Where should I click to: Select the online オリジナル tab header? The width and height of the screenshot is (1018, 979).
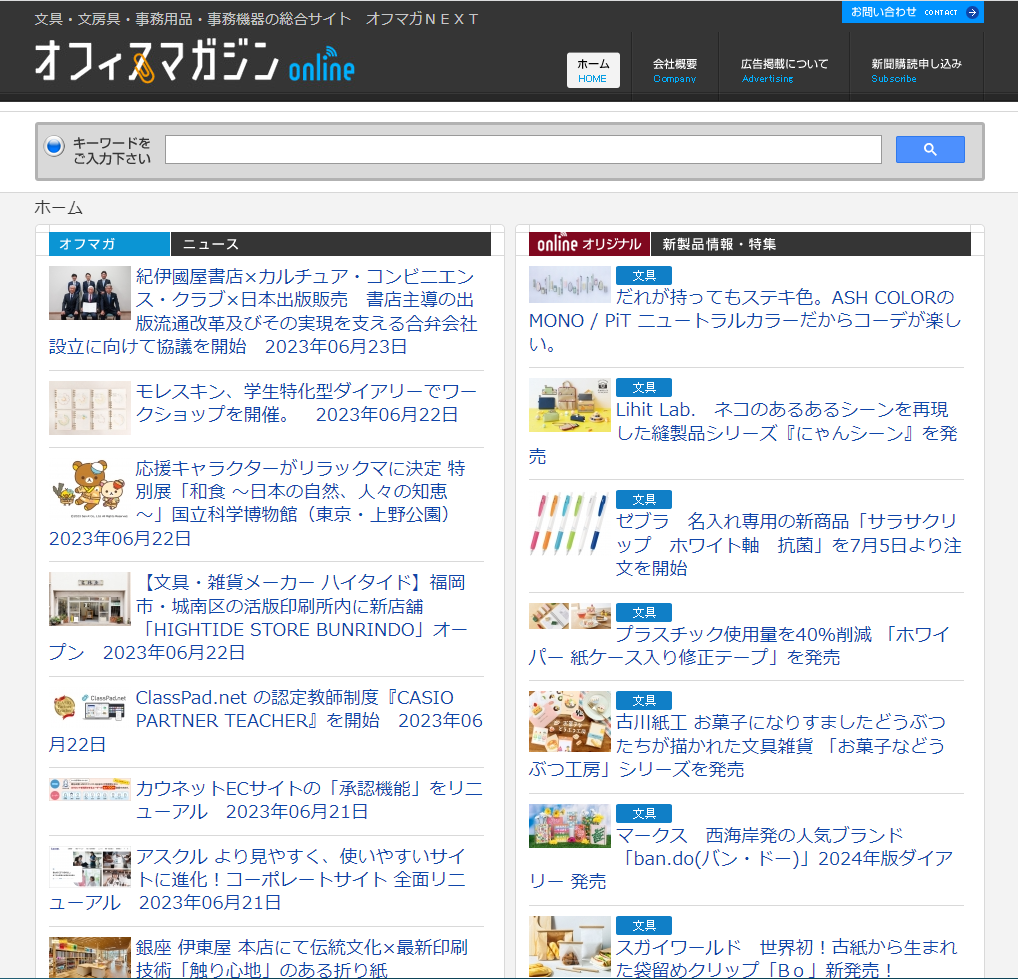[589, 244]
